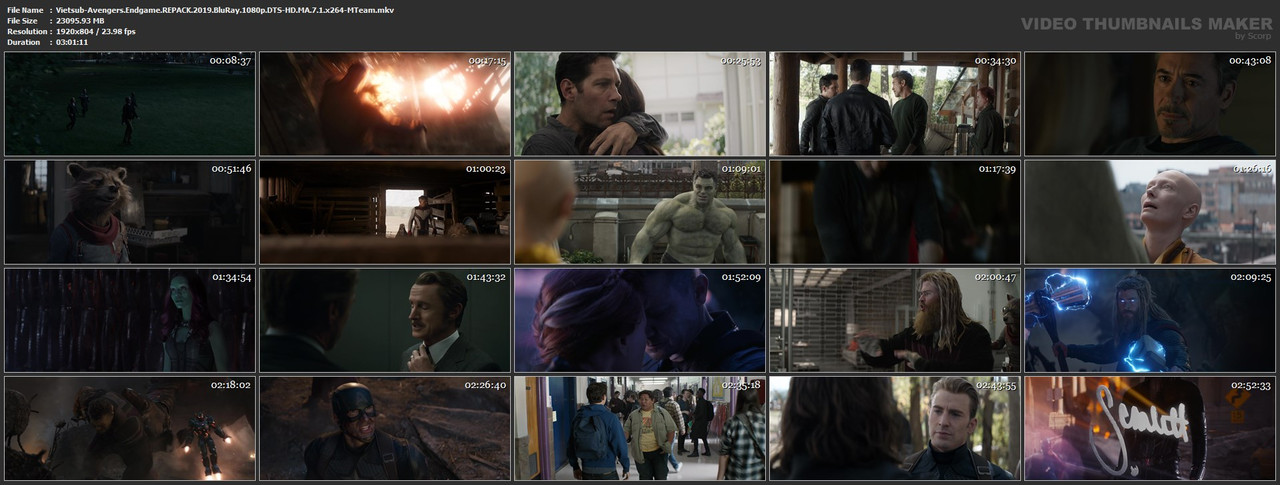Open the thumbnail timestamped 01:52:09
1280x485 pixels.
640,320
